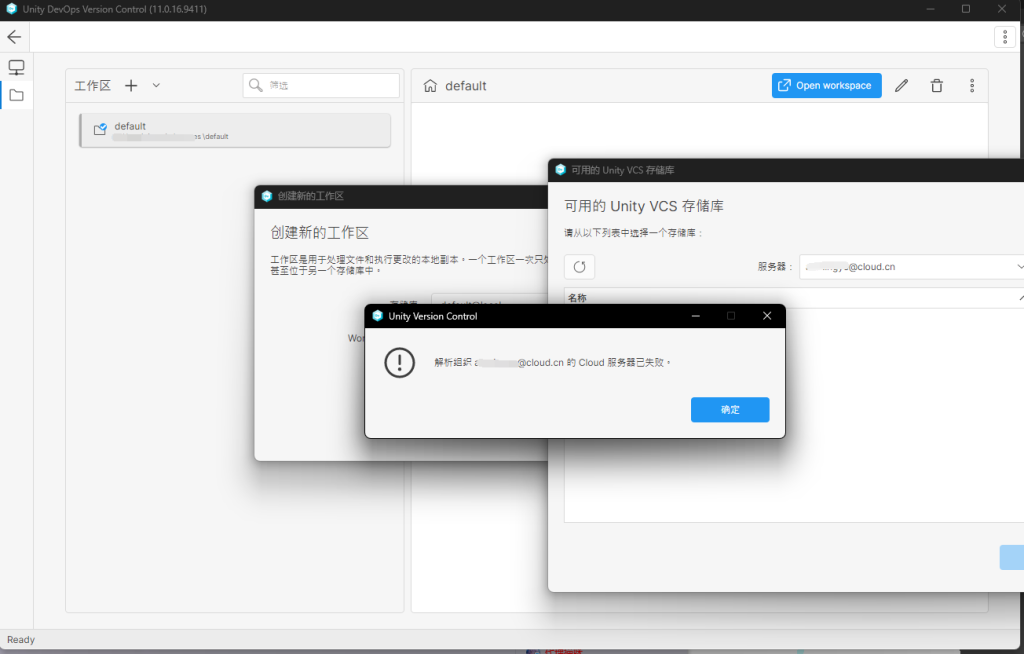This screenshot has height=654, width=1024.
Task: Open the three-dot menu in the top bar
Action: pos(1004,37)
